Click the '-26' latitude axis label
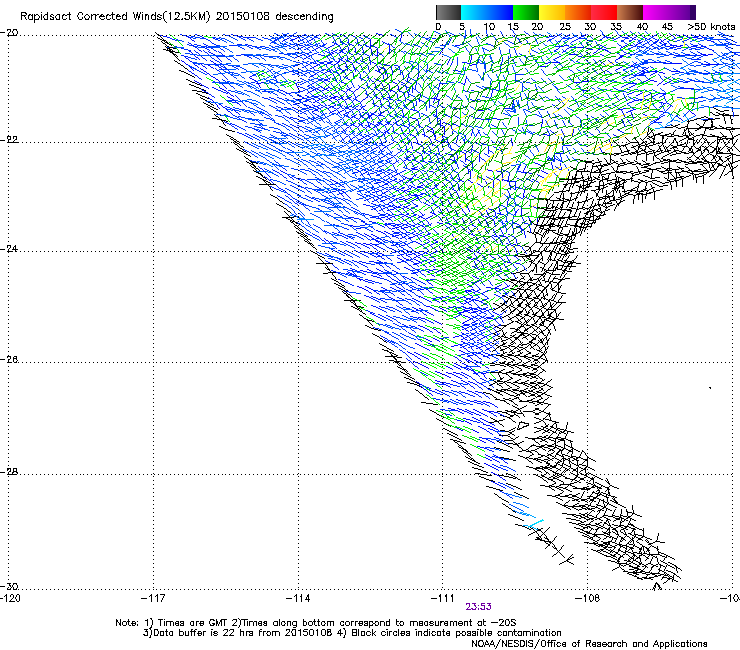Image resolution: width=740 pixels, height=650 pixels. tap(10, 360)
